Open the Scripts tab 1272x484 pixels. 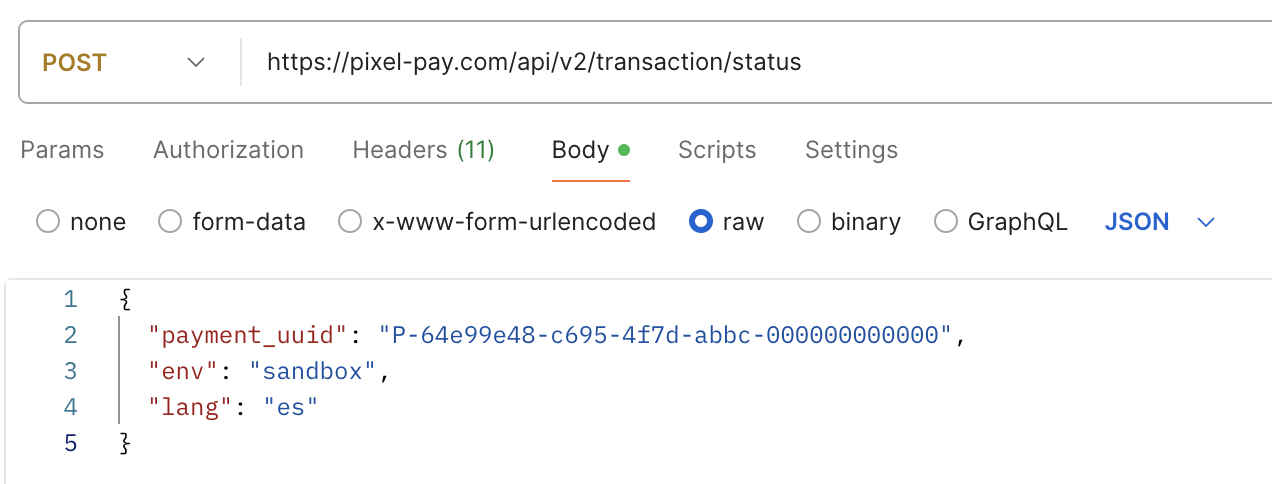tap(717, 150)
